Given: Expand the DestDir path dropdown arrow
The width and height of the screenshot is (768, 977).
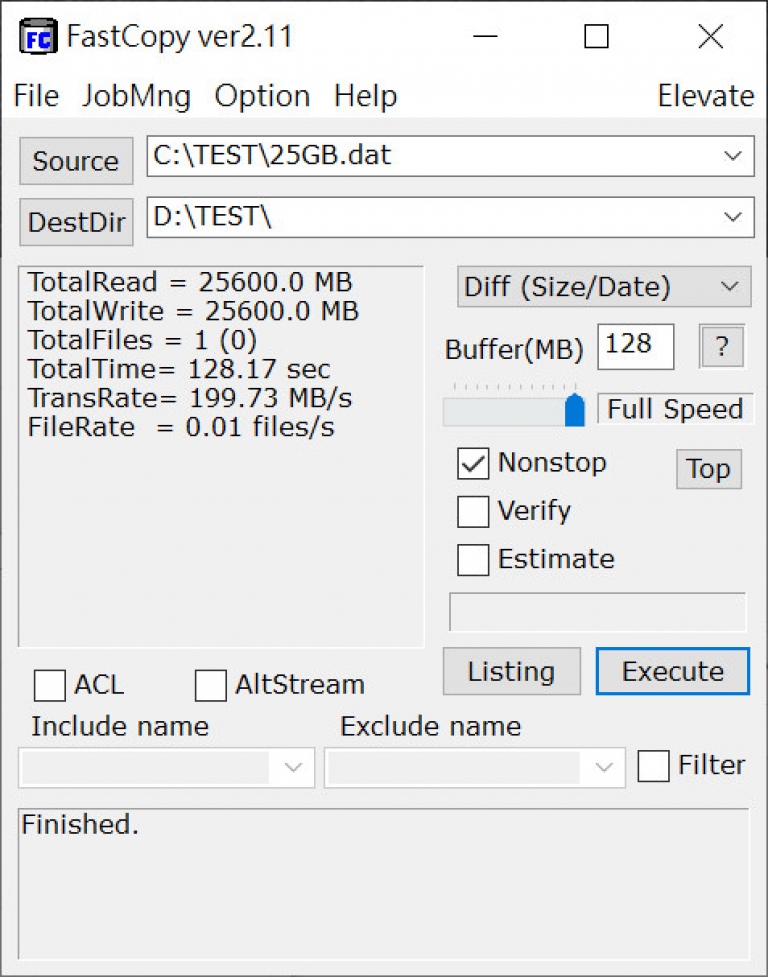Looking at the screenshot, I should pos(733,217).
